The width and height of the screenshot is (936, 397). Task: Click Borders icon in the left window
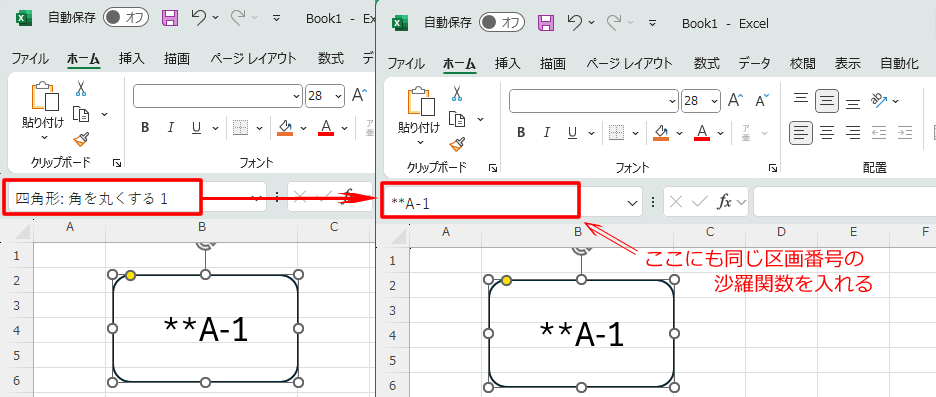click(x=241, y=127)
